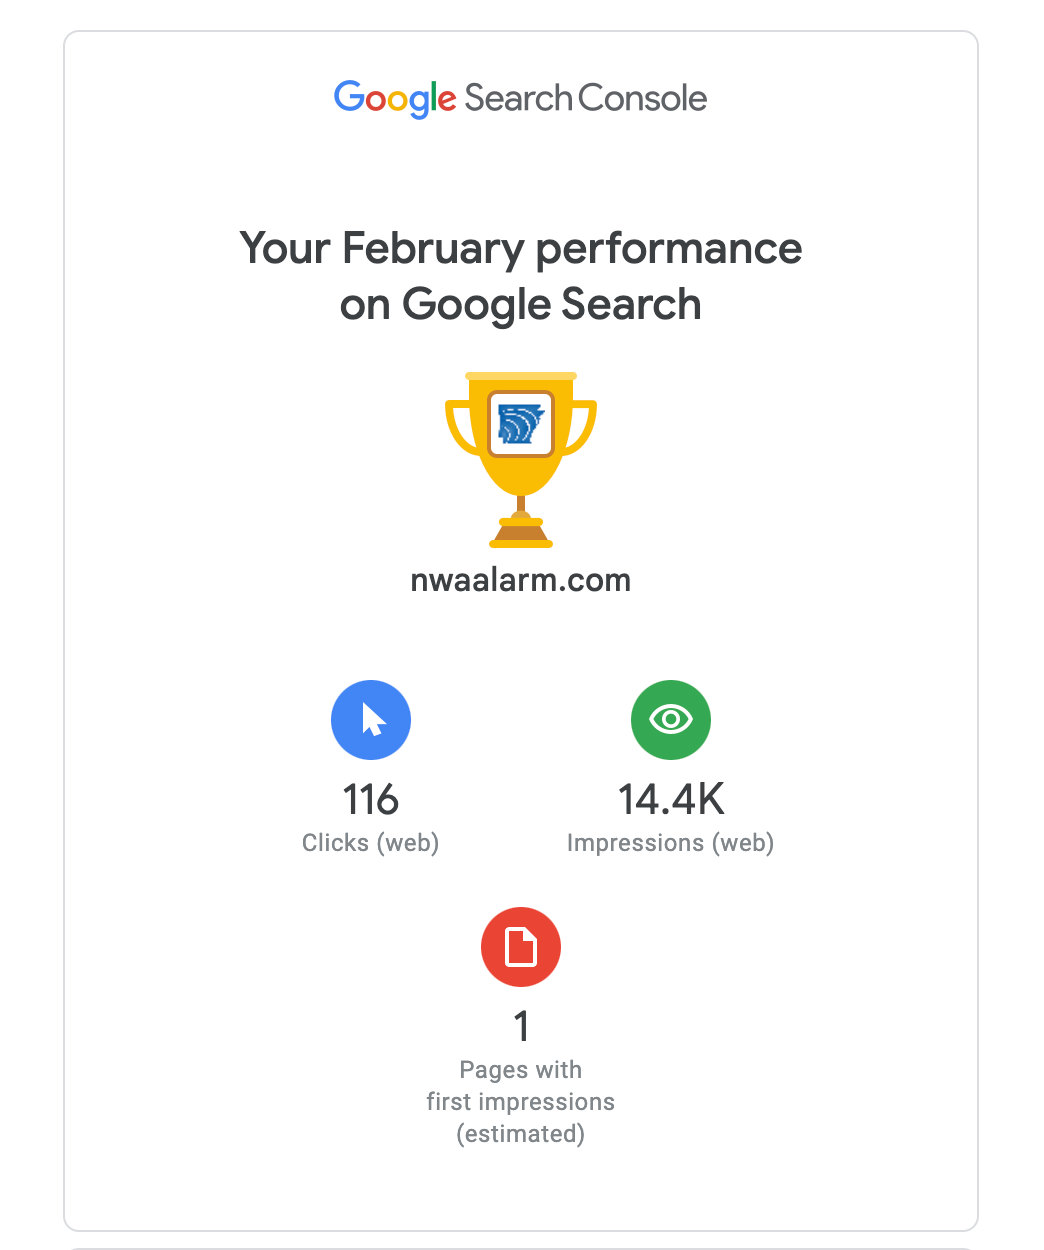
Task: Click the blue site logo inside the trophy
Action: point(521,423)
